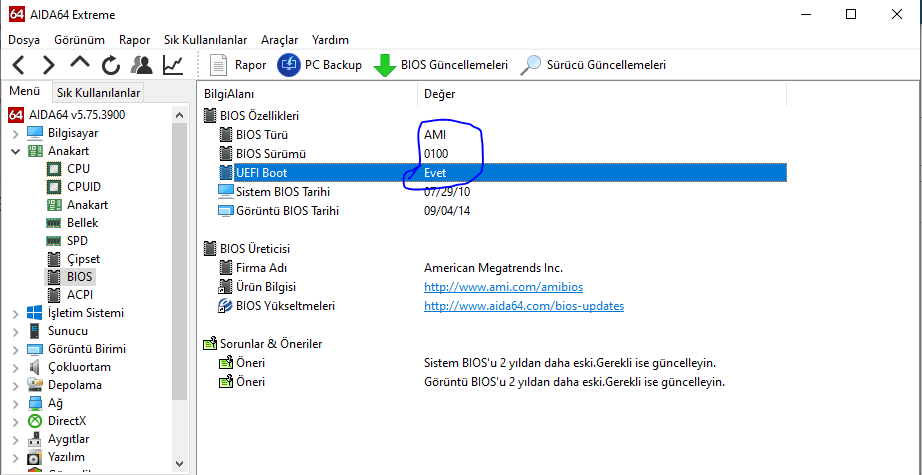The height and width of the screenshot is (475, 922).
Task: Click the DirectX Xbox icon
Action: (x=35, y=422)
